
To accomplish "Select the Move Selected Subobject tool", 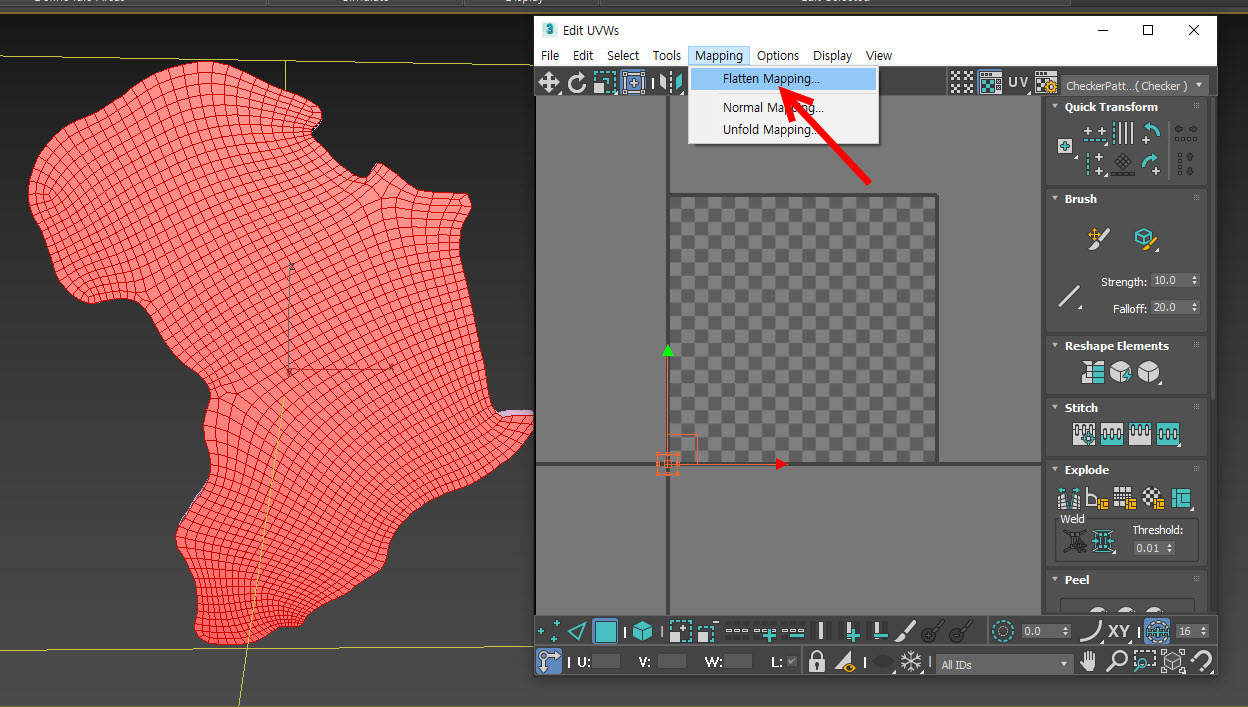I will pyautogui.click(x=549, y=83).
